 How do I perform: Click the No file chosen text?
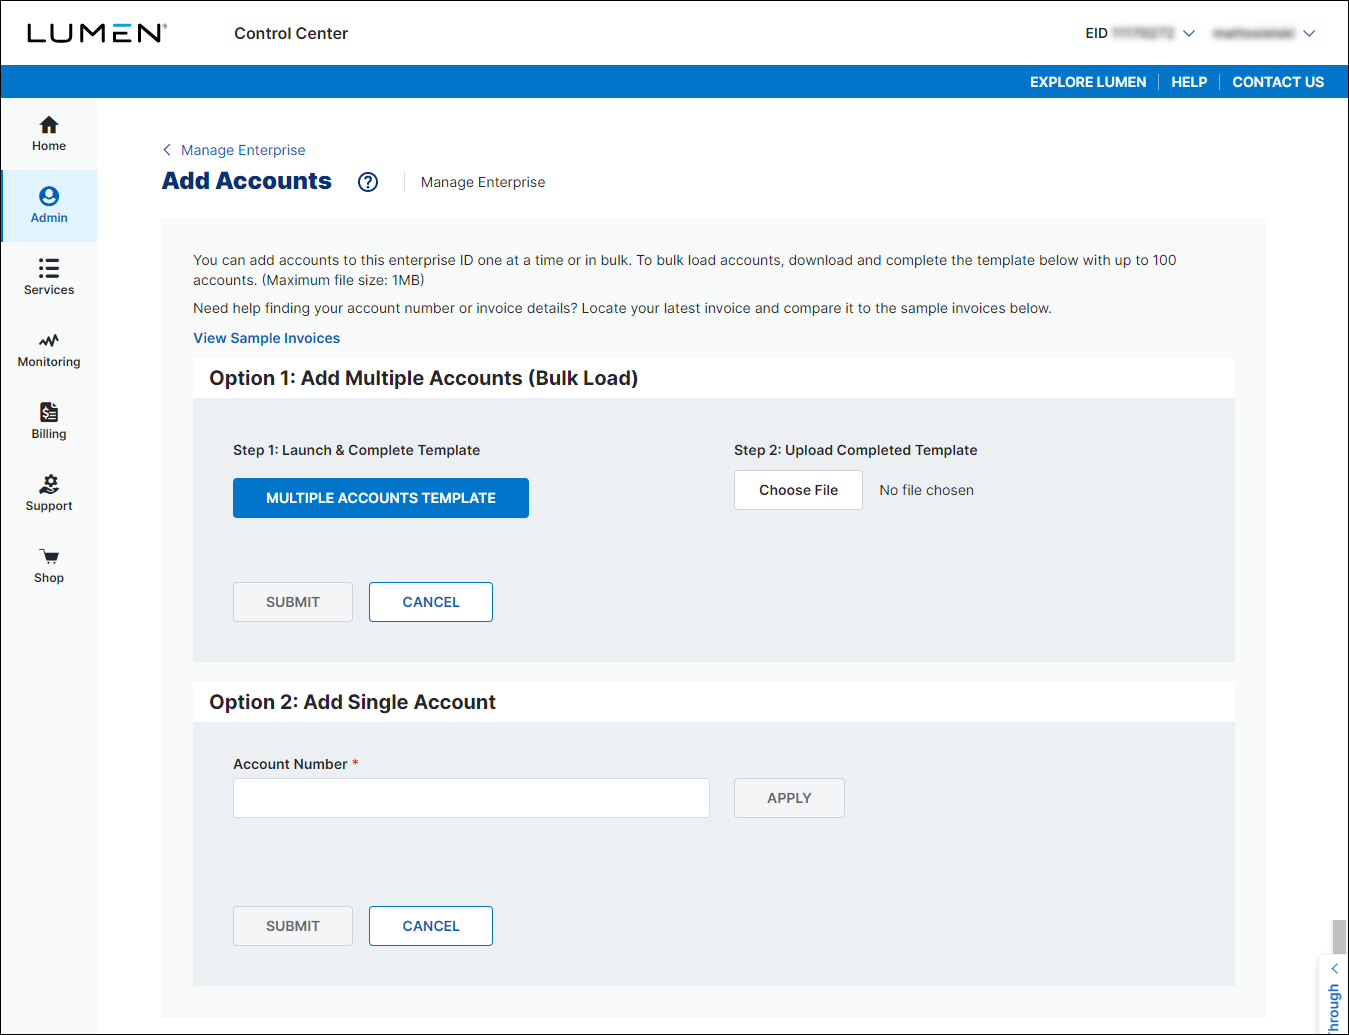coord(926,490)
